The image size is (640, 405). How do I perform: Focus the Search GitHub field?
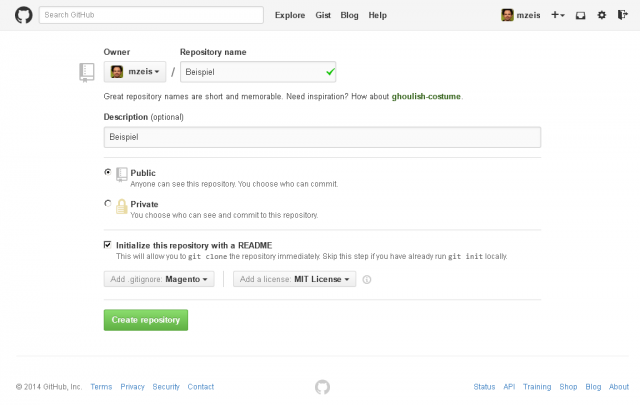[x=151, y=15]
